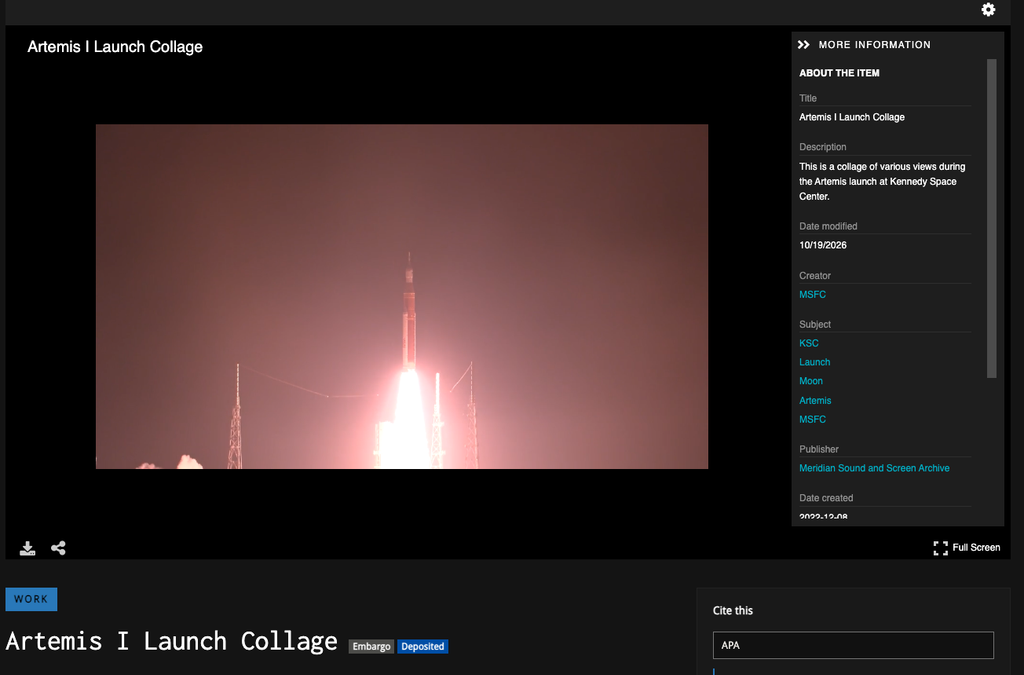Download the item using the download icon

[27, 548]
